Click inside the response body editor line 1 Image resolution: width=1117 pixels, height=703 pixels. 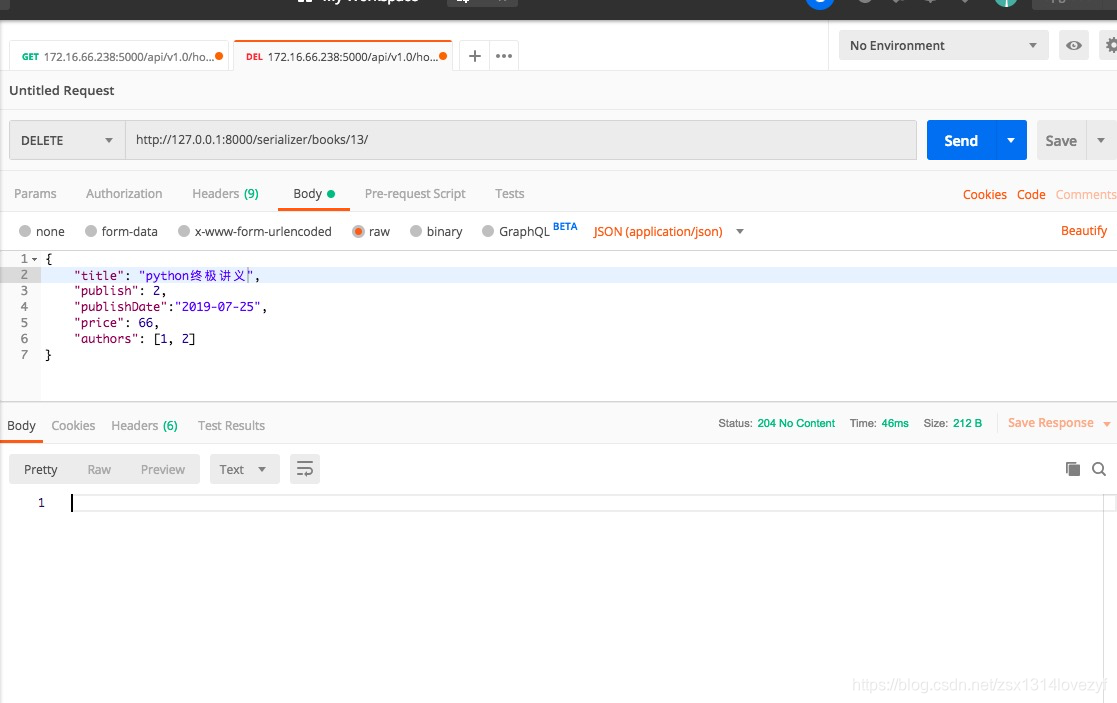[587, 503]
